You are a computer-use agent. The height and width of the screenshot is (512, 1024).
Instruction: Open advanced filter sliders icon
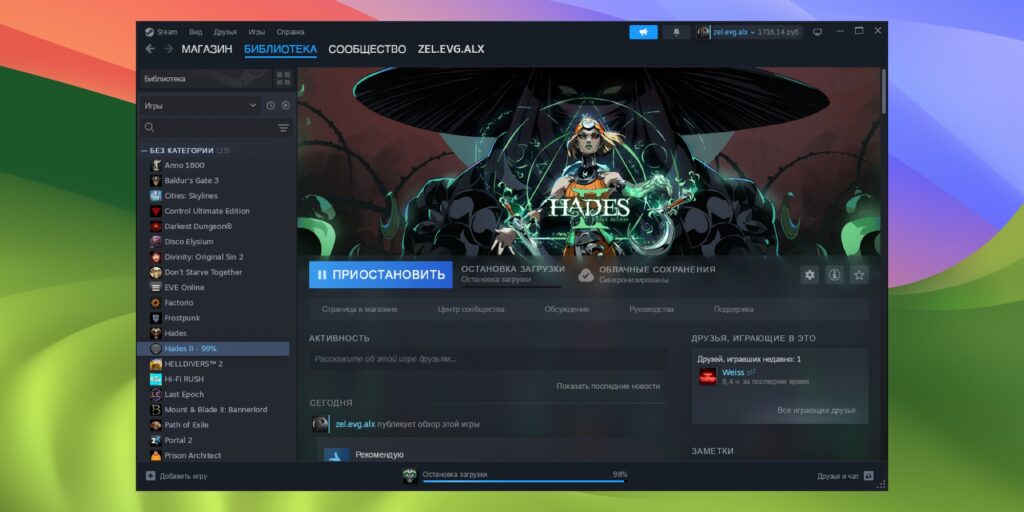(x=283, y=128)
